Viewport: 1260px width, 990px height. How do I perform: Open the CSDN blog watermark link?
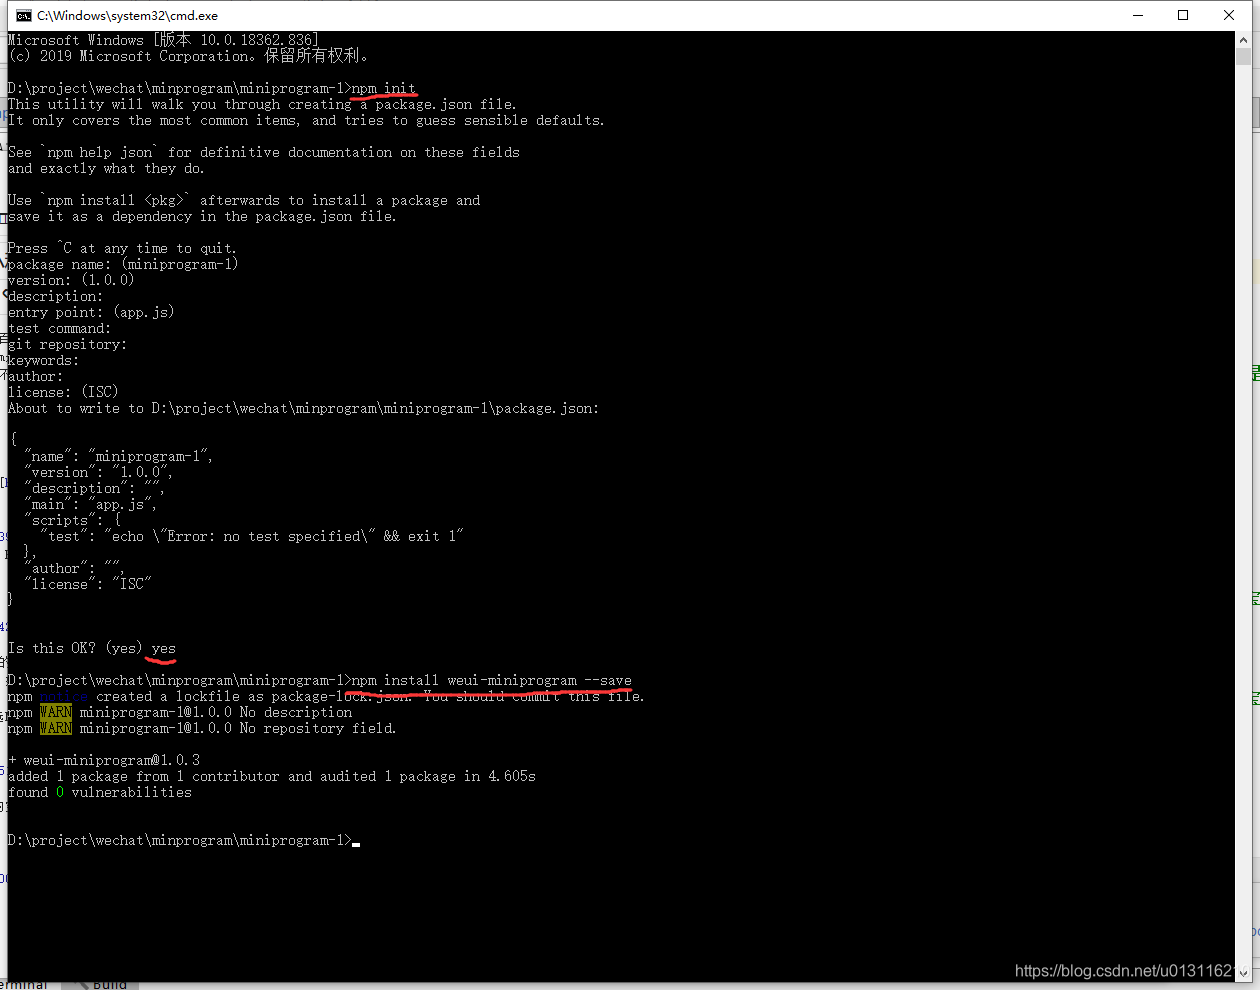1124,970
